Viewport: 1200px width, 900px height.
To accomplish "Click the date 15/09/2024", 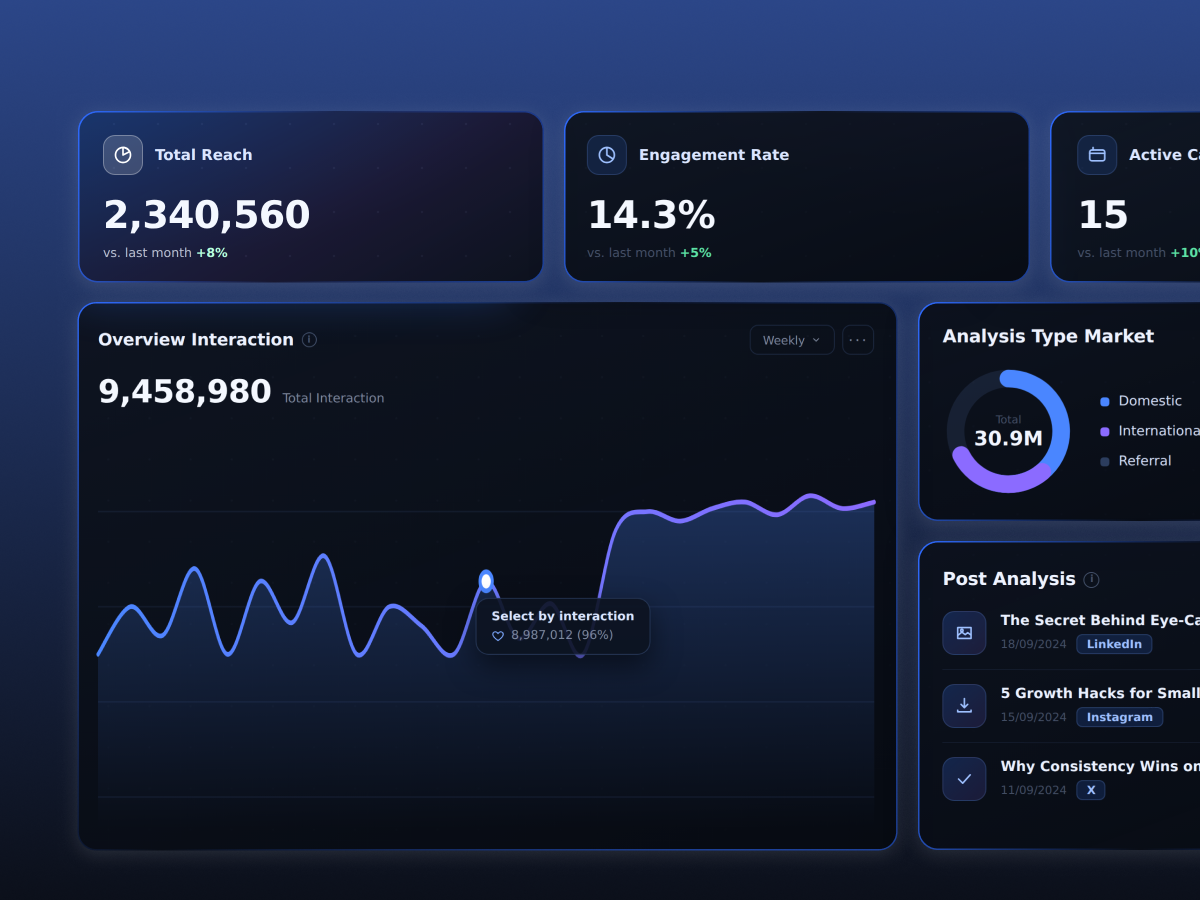I will click(1034, 717).
